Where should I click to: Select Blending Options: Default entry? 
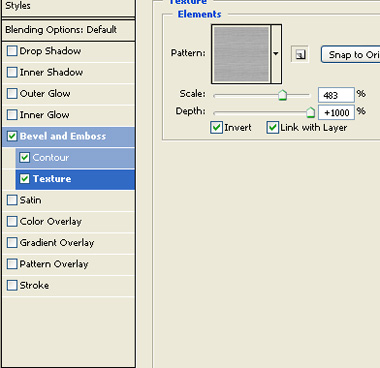tap(68, 30)
